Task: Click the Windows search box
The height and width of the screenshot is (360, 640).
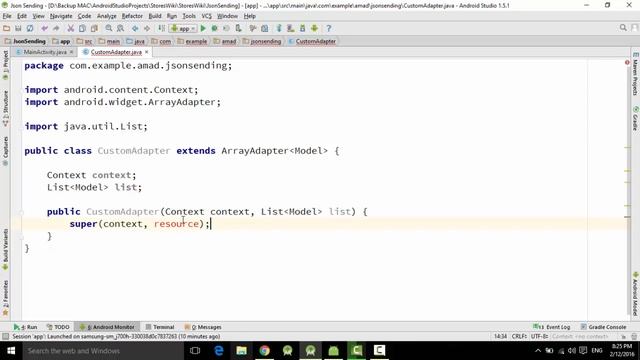Action: pos(102,351)
